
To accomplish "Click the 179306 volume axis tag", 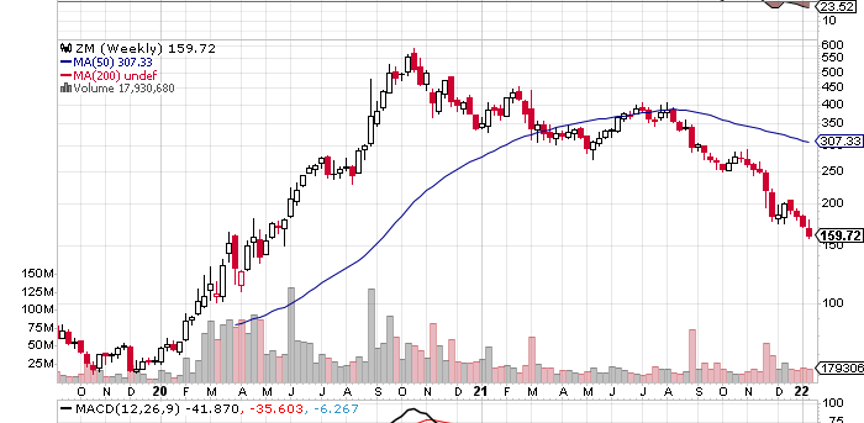I will pyautogui.click(x=838, y=368).
